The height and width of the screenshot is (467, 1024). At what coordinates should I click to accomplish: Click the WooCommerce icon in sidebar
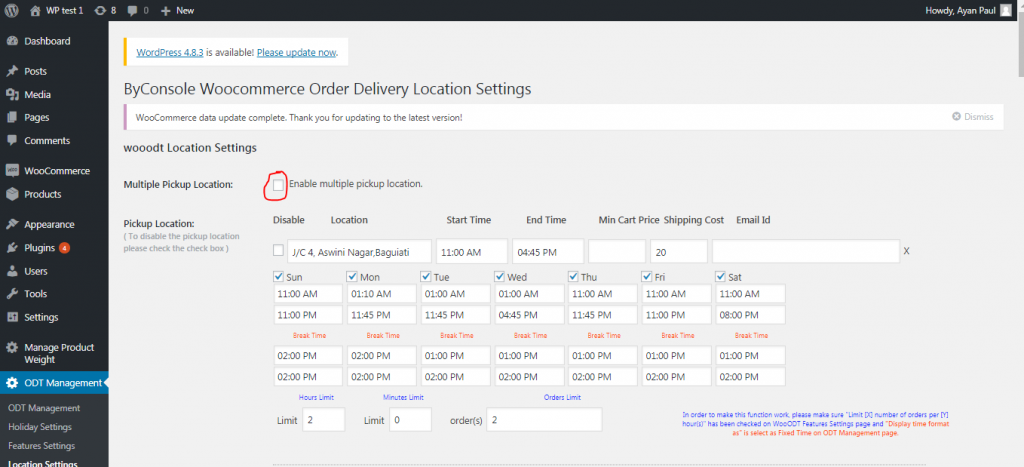(x=12, y=170)
